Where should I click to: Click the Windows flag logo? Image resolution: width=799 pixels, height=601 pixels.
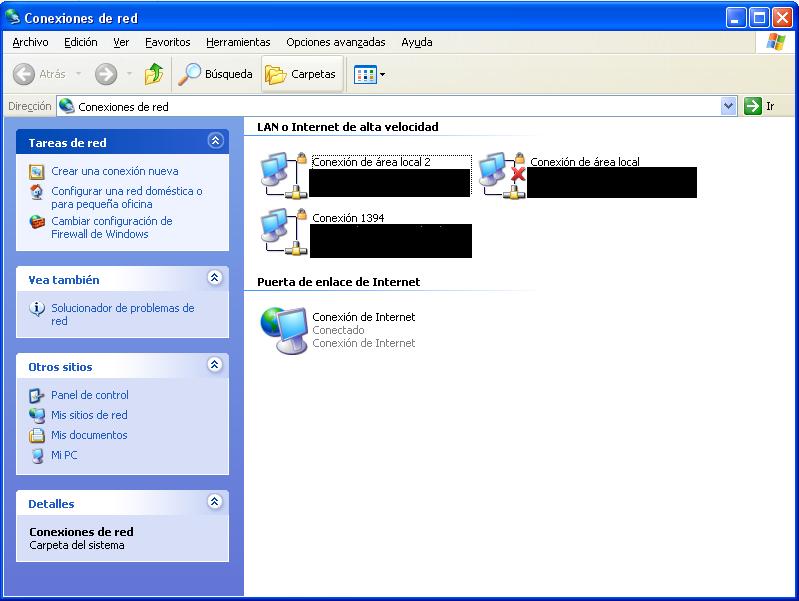(x=775, y=42)
